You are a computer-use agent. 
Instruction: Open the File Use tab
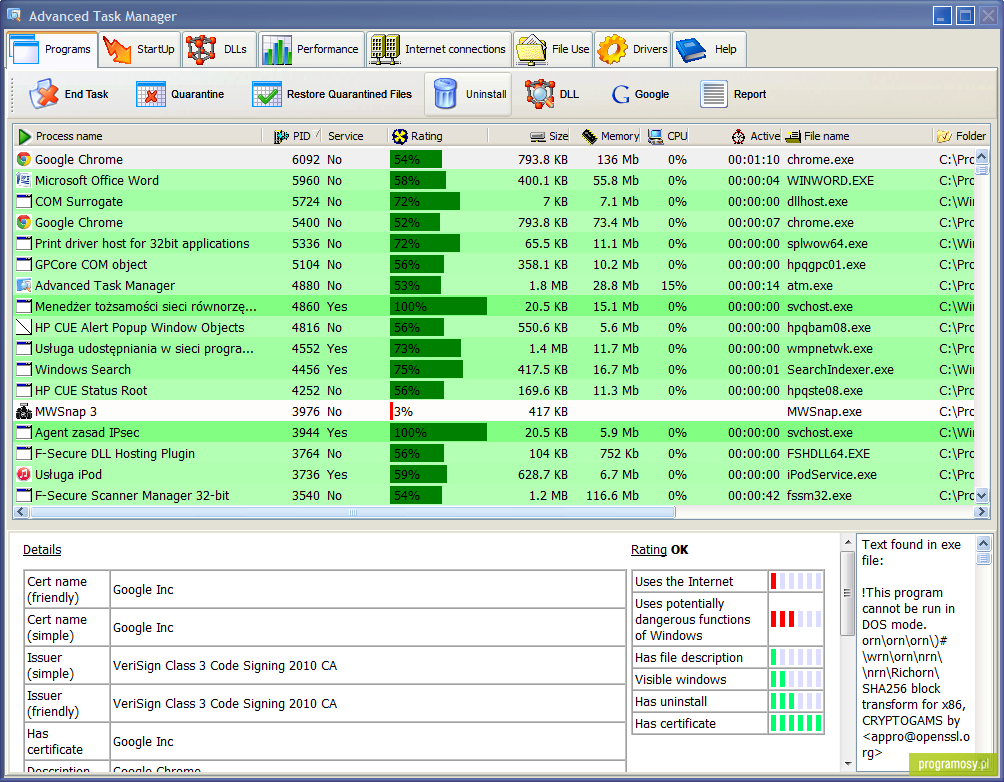click(x=553, y=49)
